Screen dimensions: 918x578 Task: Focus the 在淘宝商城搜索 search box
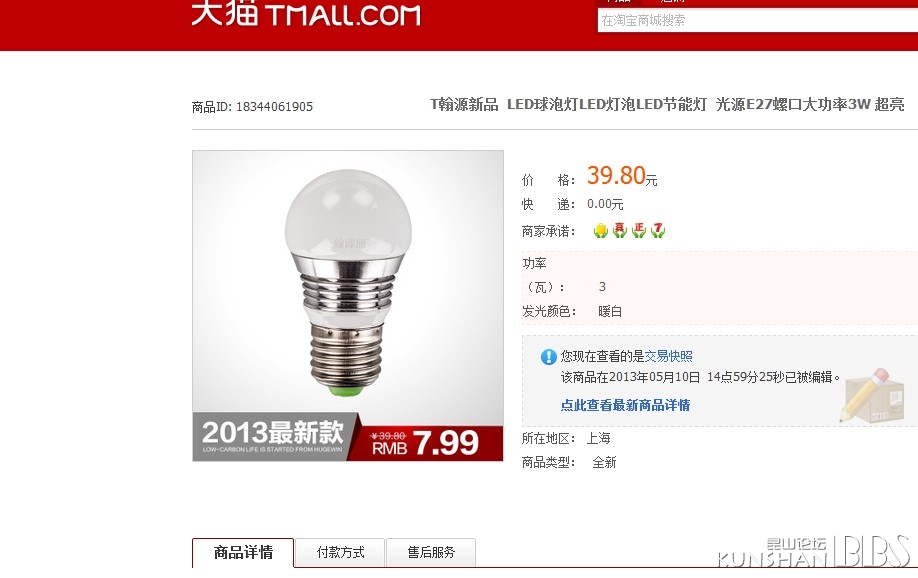click(x=758, y=20)
